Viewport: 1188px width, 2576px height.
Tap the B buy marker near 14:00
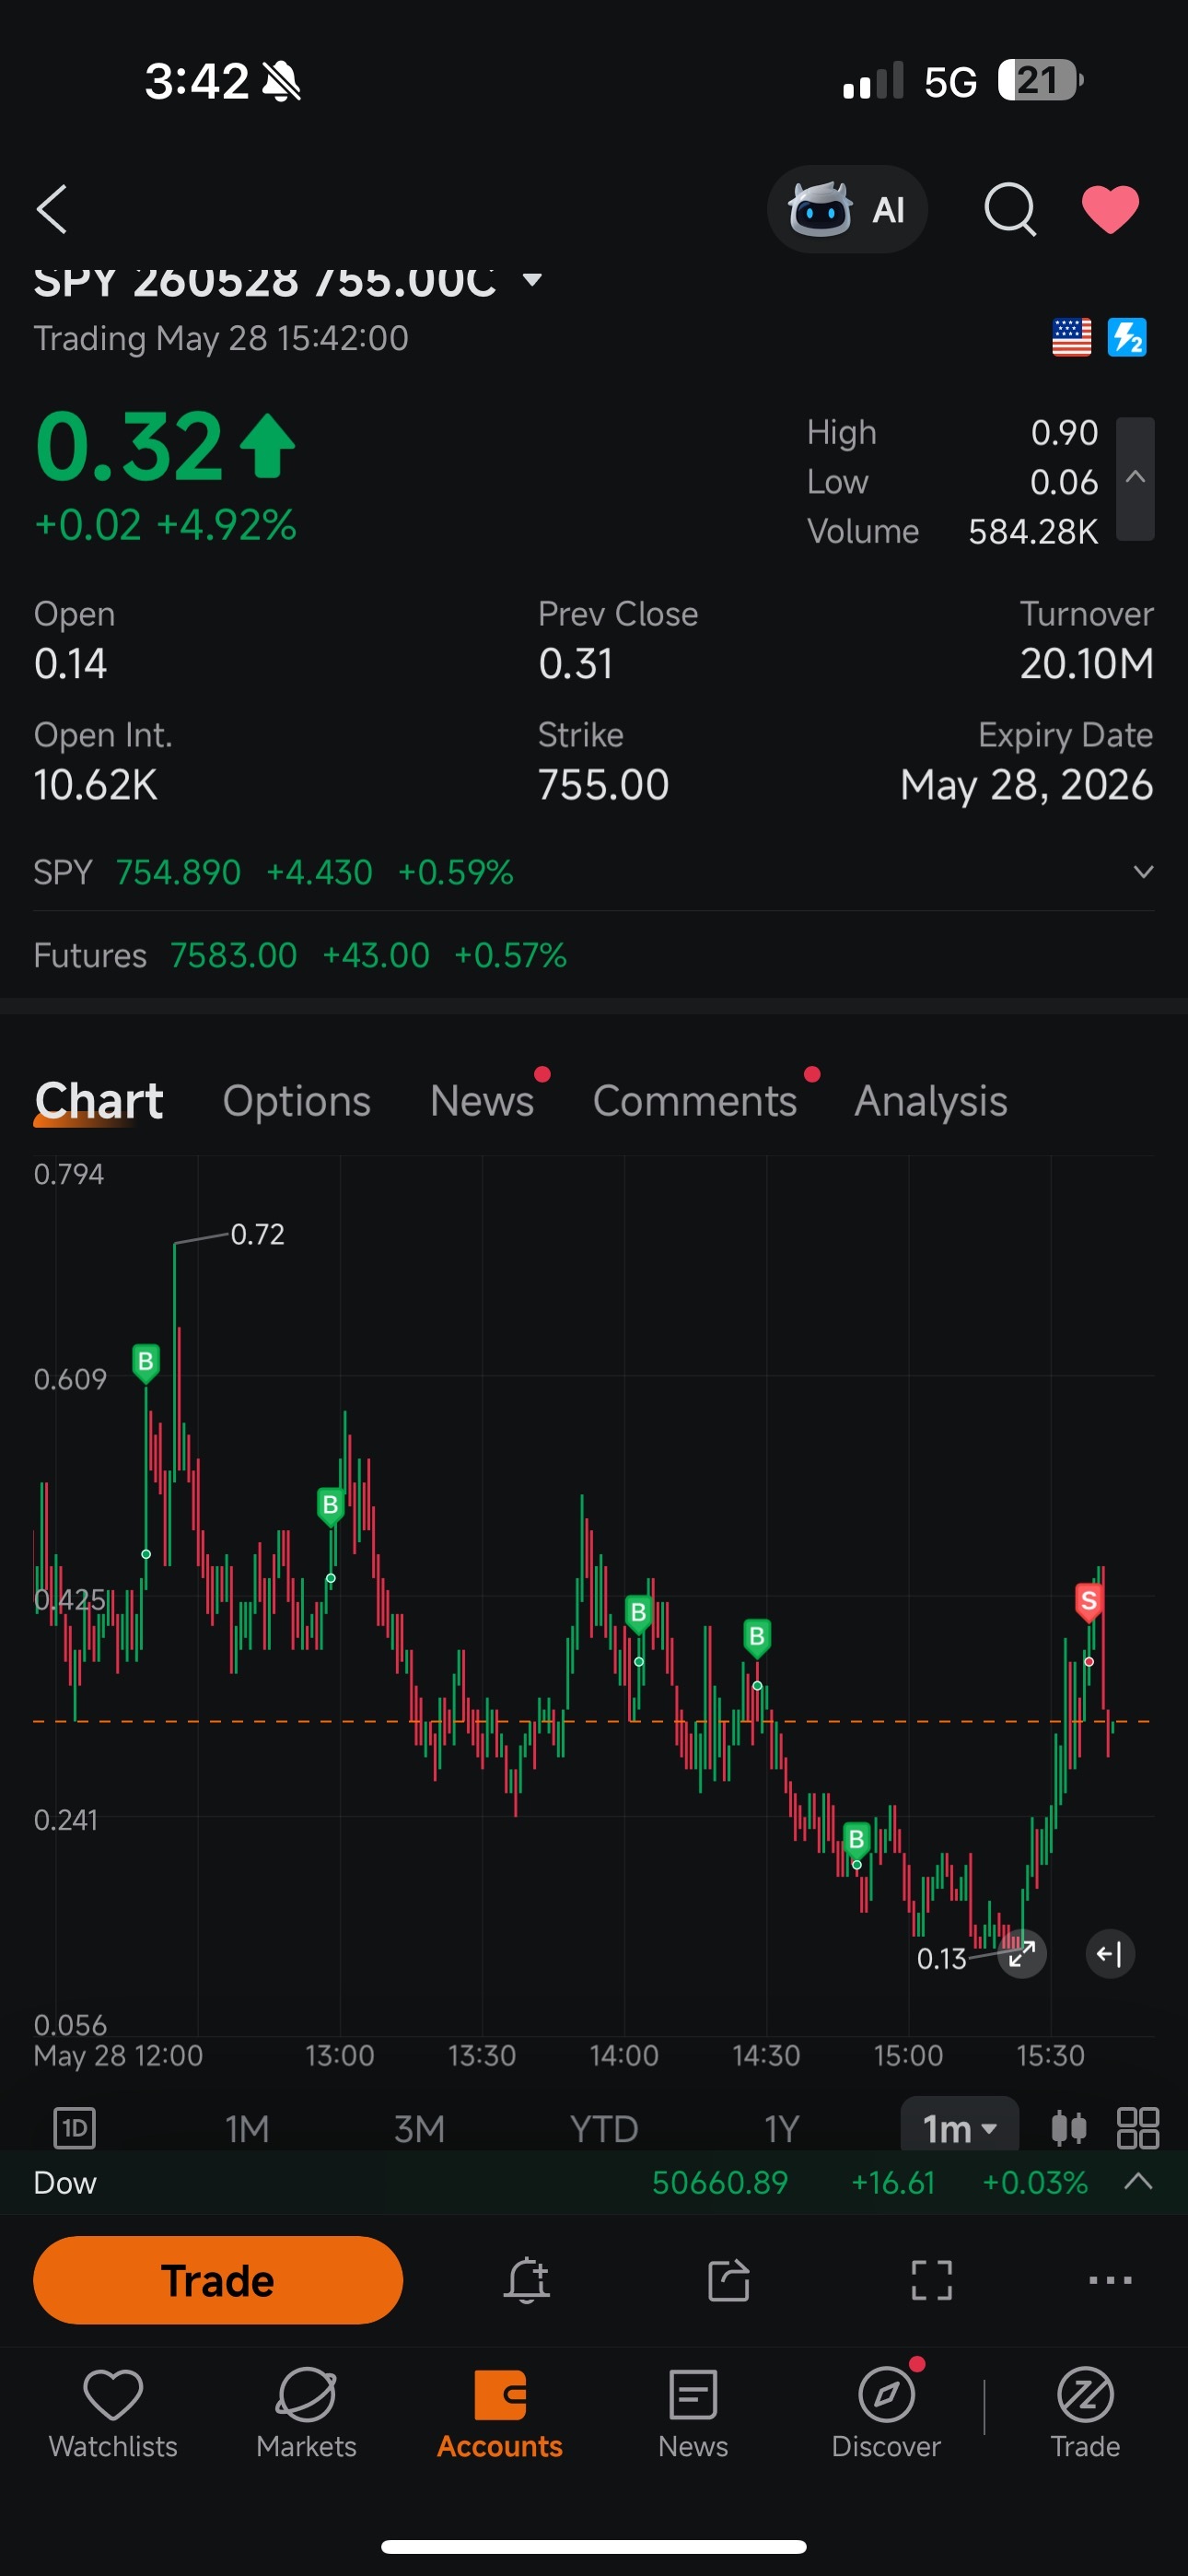coord(638,1613)
